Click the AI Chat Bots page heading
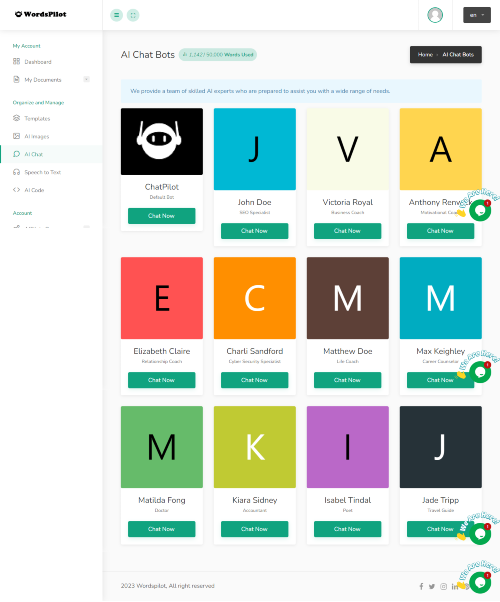 click(148, 55)
